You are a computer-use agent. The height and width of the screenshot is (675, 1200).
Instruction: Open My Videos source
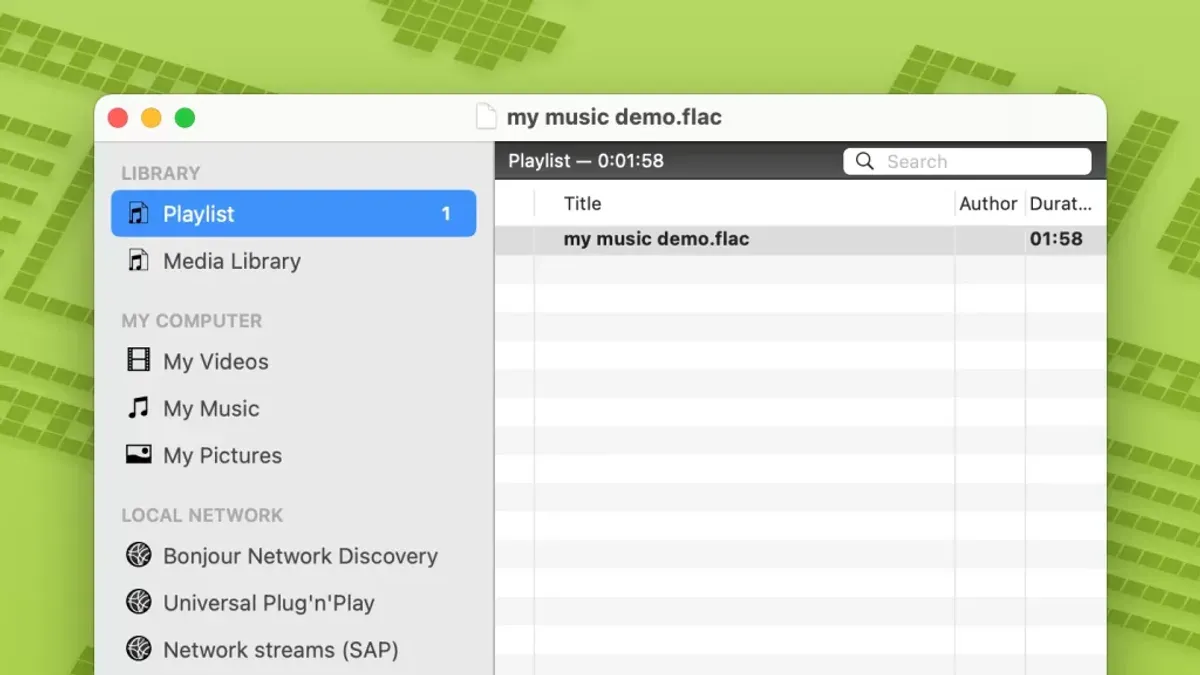click(293, 361)
